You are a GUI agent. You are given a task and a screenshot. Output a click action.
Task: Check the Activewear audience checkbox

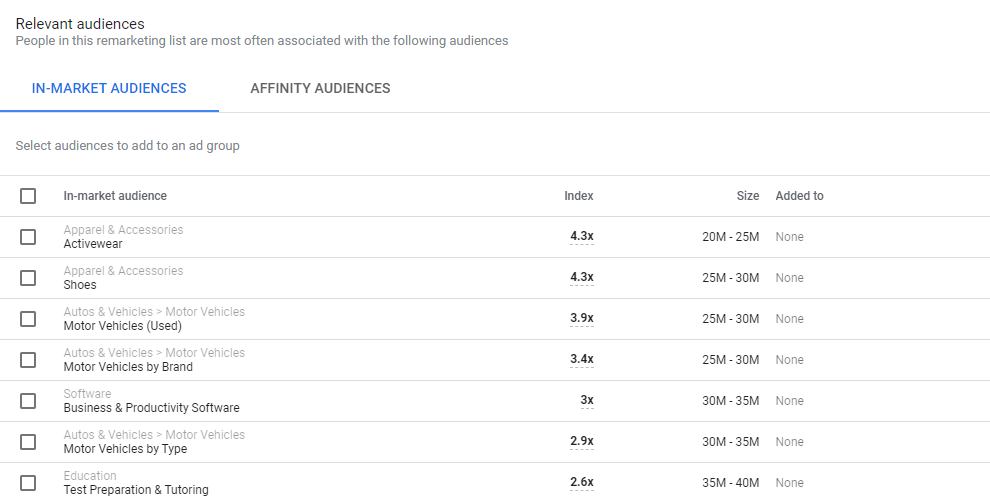[28, 237]
